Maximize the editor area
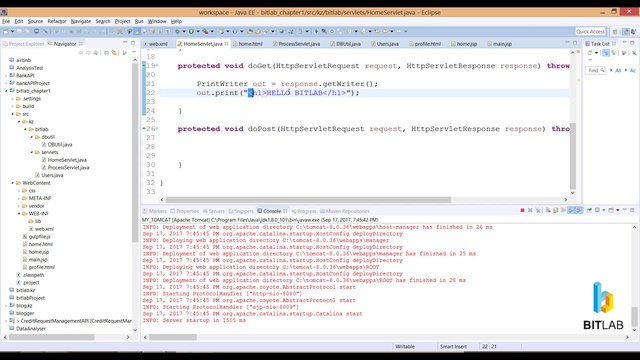 (575, 43)
